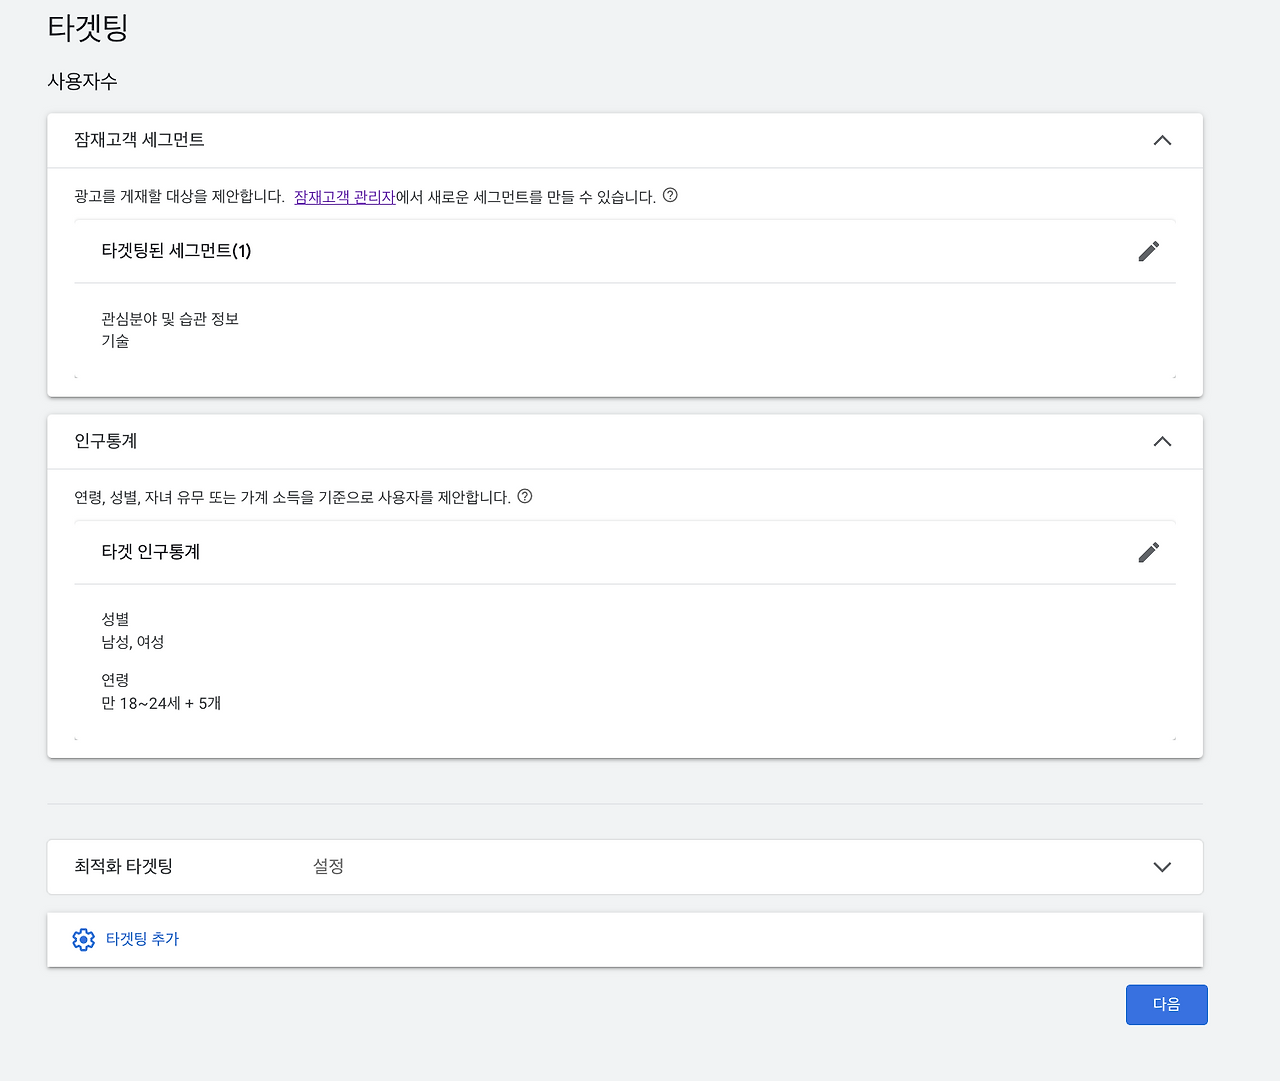1280x1081 pixels.
Task: Click the help icon in the 인구통계 section
Action: click(x=527, y=496)
